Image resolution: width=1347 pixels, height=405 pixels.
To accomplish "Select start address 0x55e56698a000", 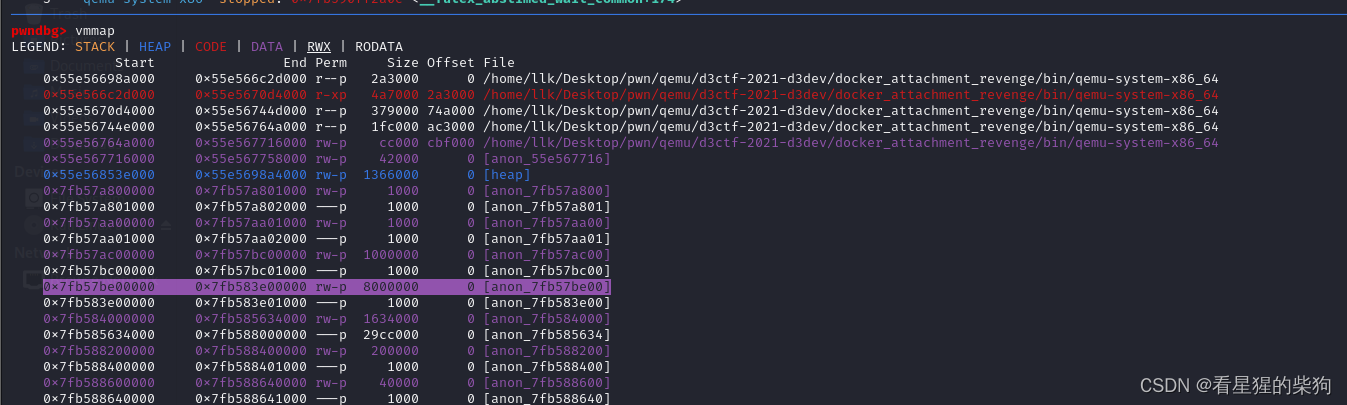I will [x=99, y=79].
